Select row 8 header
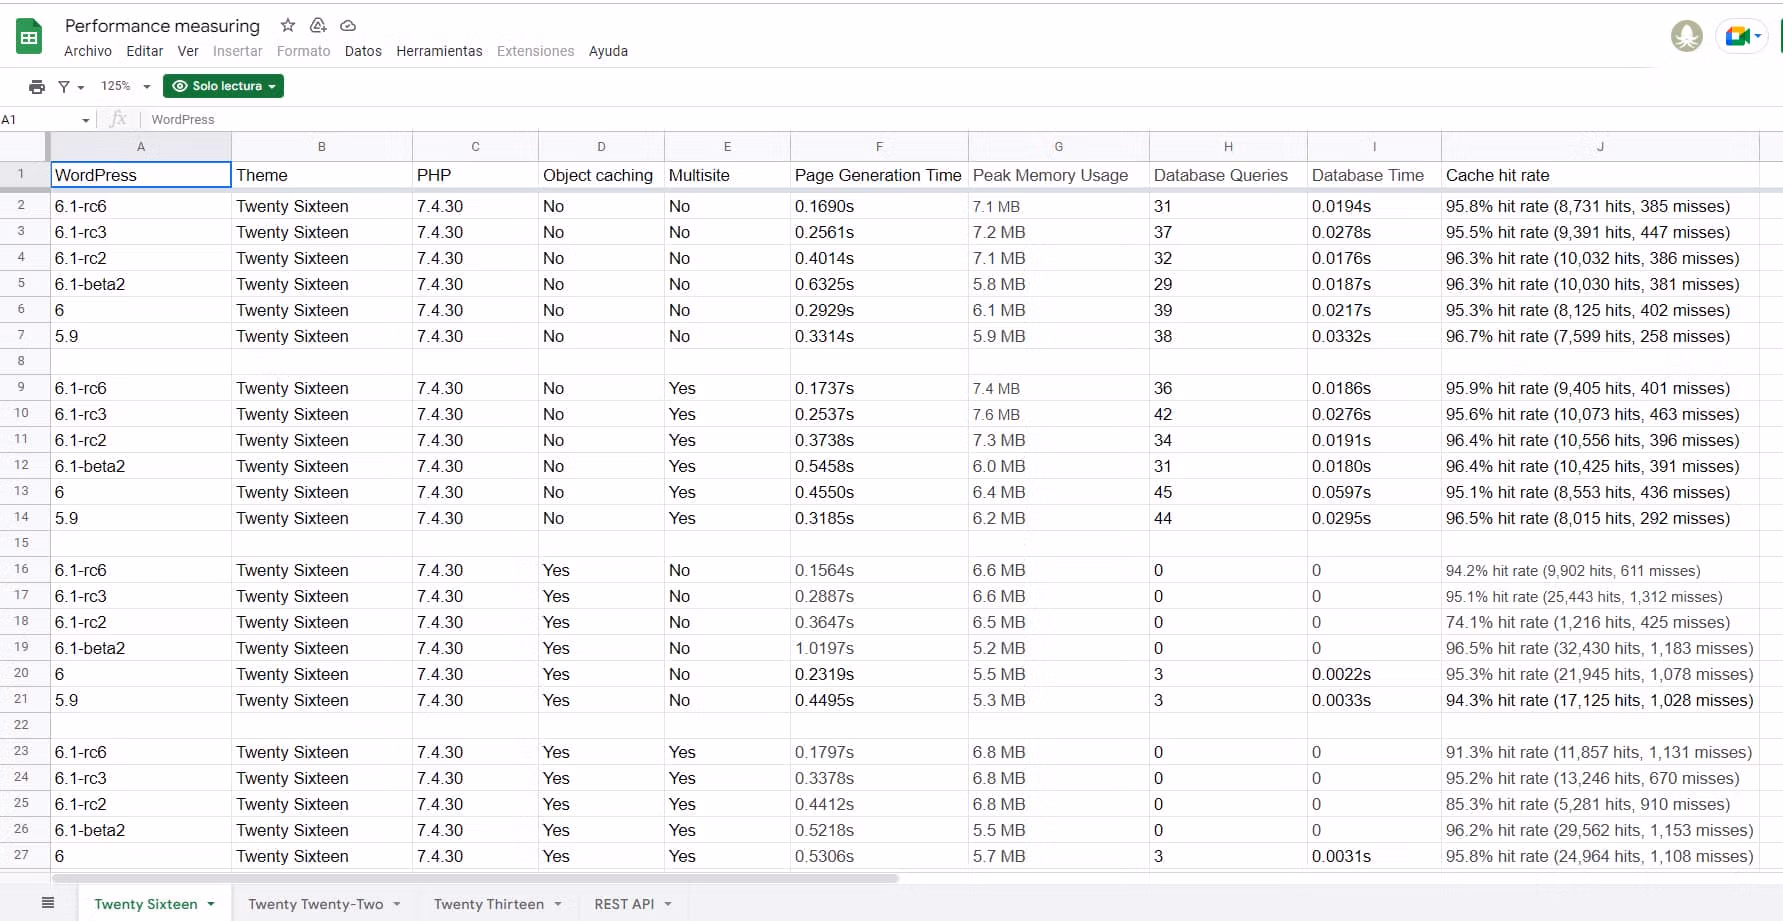This screenshot has height=921, width=1783. tap(21, 361)
